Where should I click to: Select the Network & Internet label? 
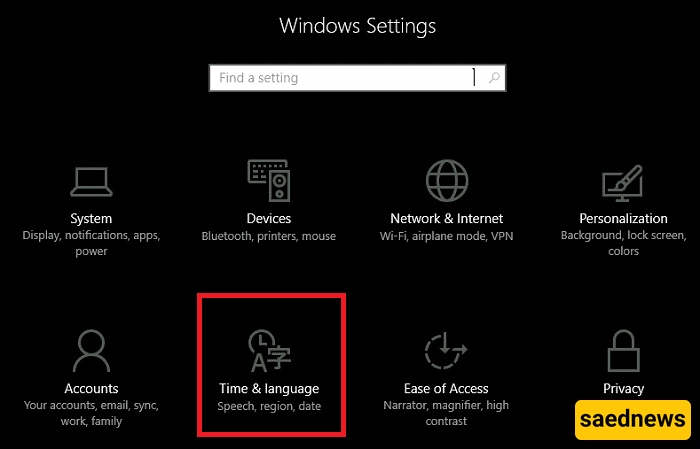[x=446, y=218]
